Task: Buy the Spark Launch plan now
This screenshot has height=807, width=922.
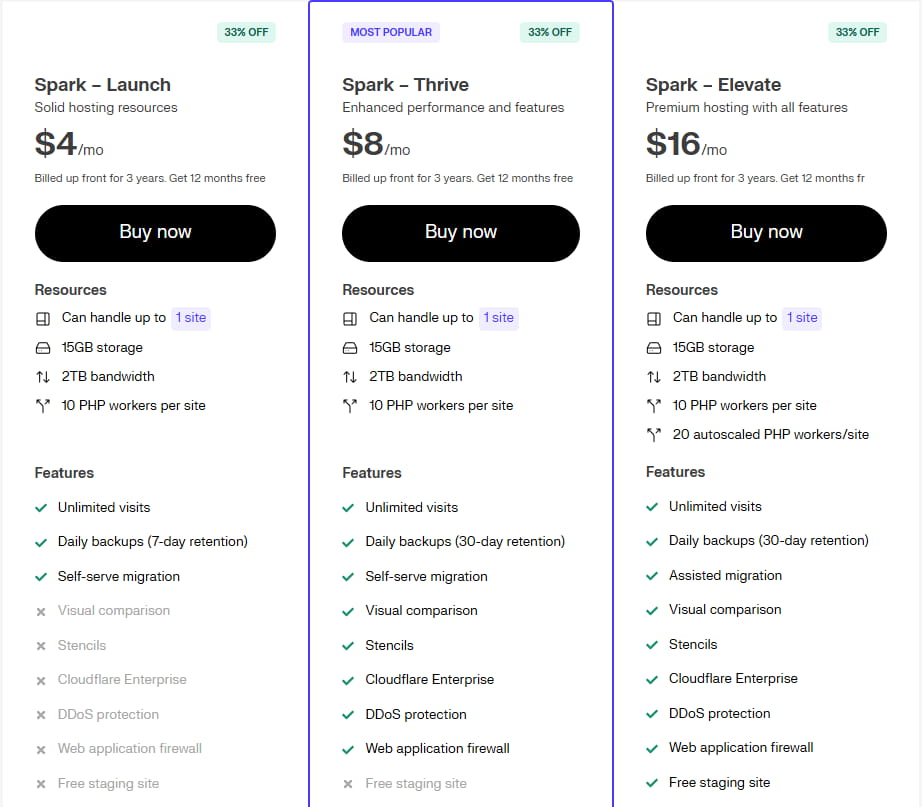Action: click(155, 232)
